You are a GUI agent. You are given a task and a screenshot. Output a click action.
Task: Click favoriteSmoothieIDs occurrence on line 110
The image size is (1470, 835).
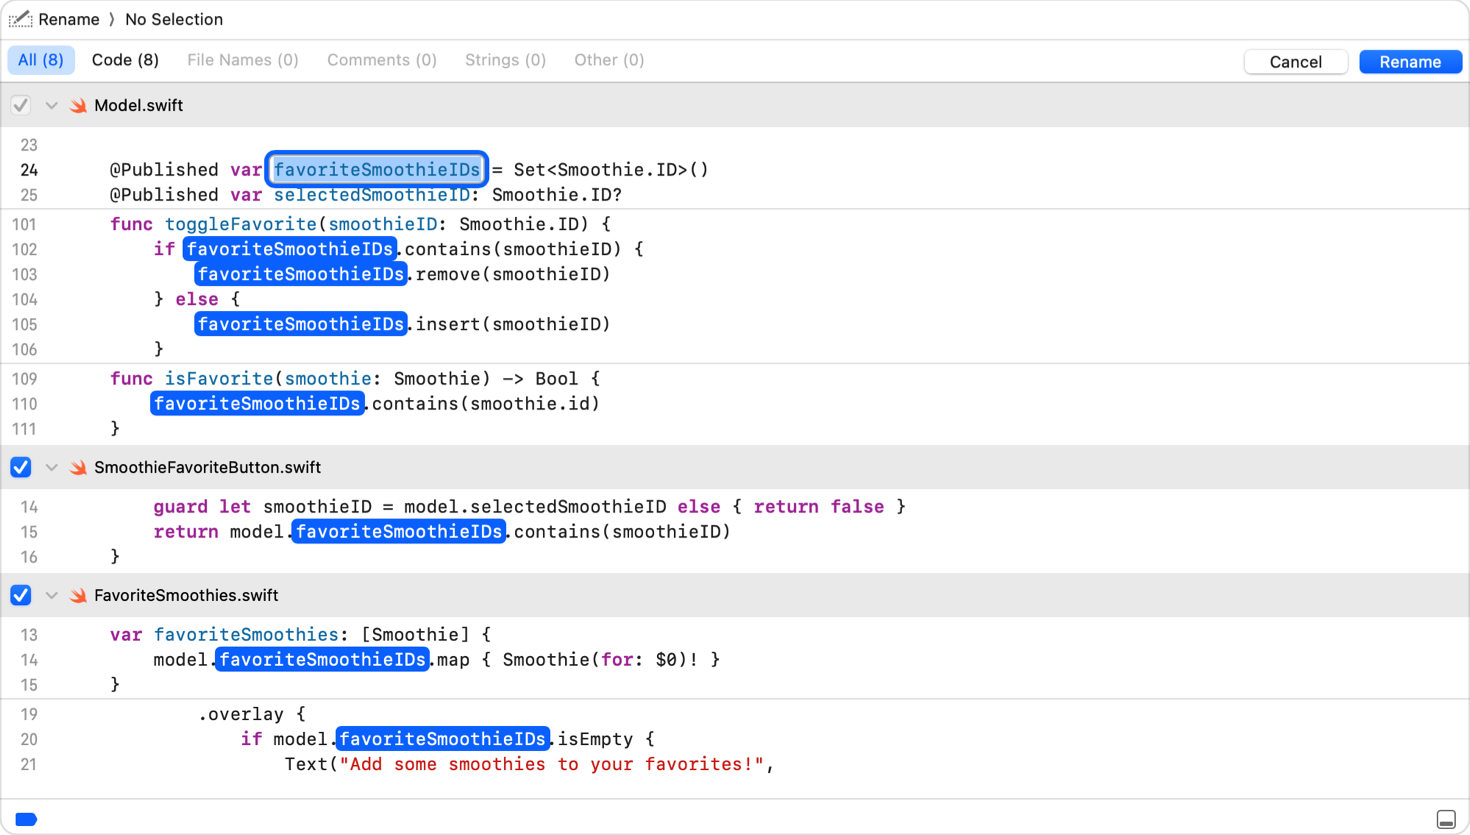point(257,404)
